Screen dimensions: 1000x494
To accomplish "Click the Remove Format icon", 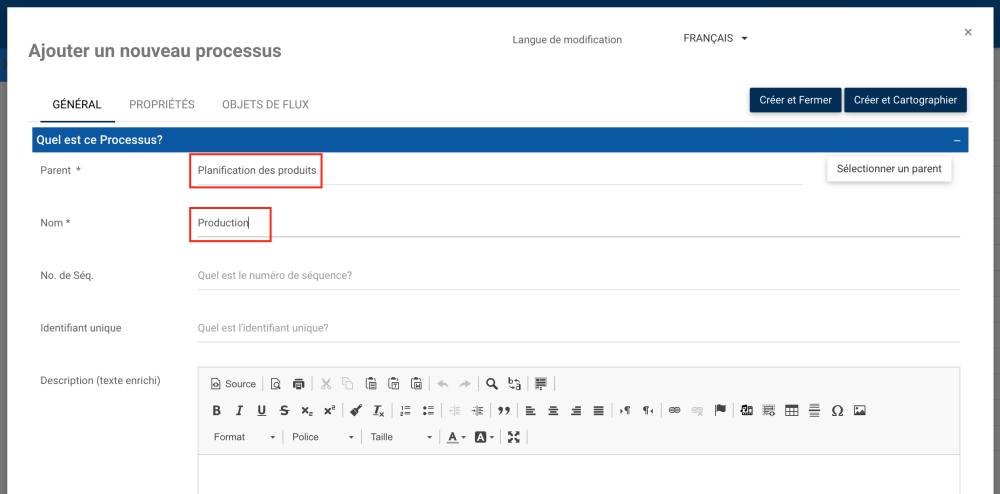I will tap(378, 410).
